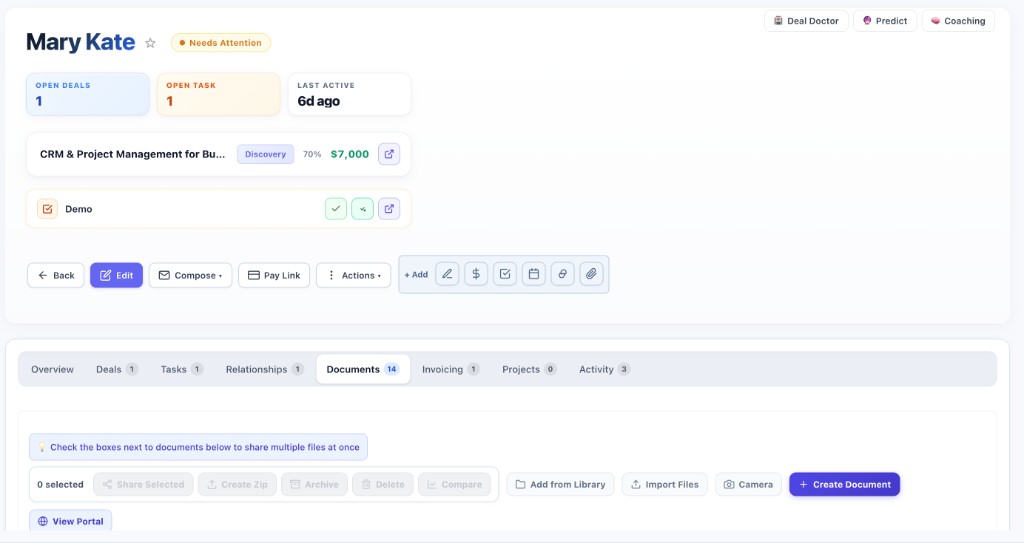The width and height of the screenshot is (1024, 543).
Task: Click the Last Active 6d ago card
Action: (x=349, y=95)
